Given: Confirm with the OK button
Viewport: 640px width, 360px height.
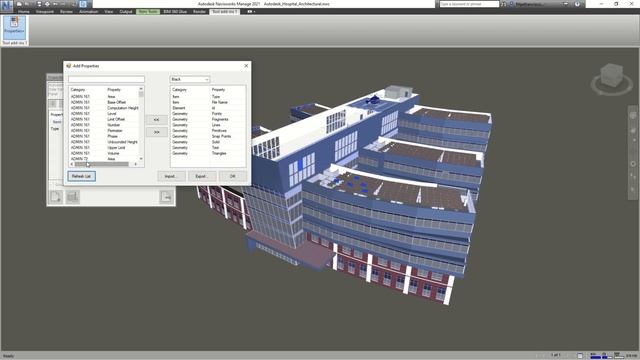Looking at the screenshot, I should (233, 176).
